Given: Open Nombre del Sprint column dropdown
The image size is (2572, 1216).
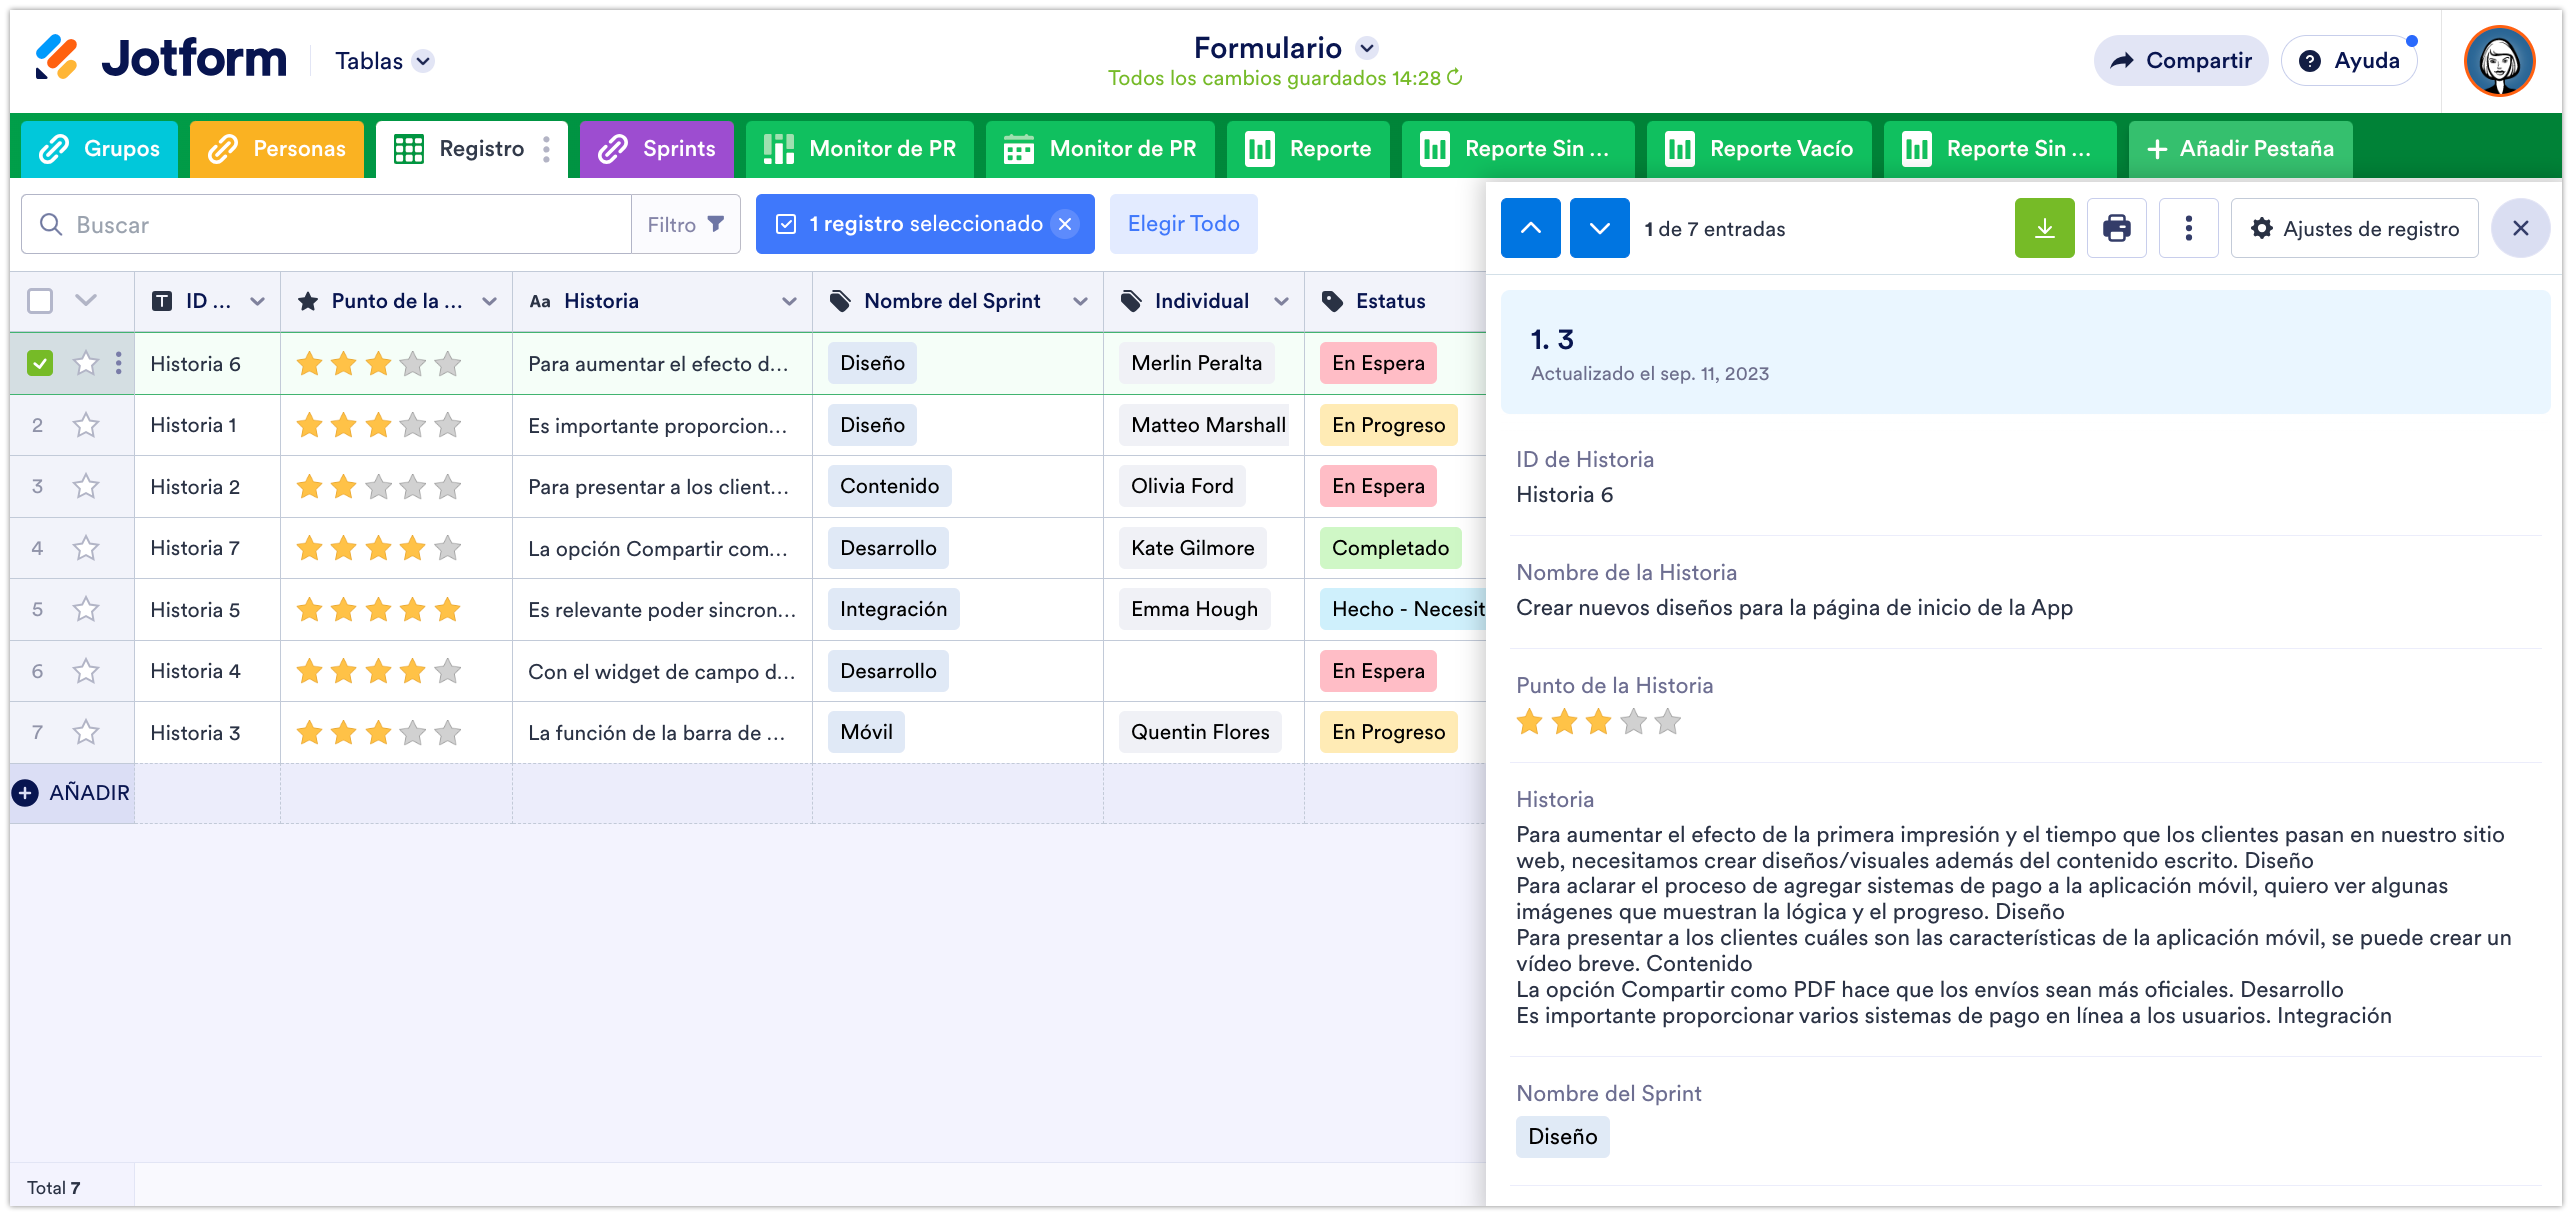Looking at the screenshot, I should click(x=1080, y=301).
